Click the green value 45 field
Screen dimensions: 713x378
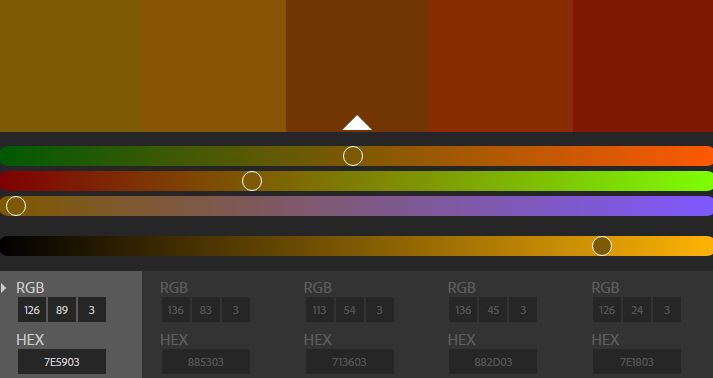493,310
